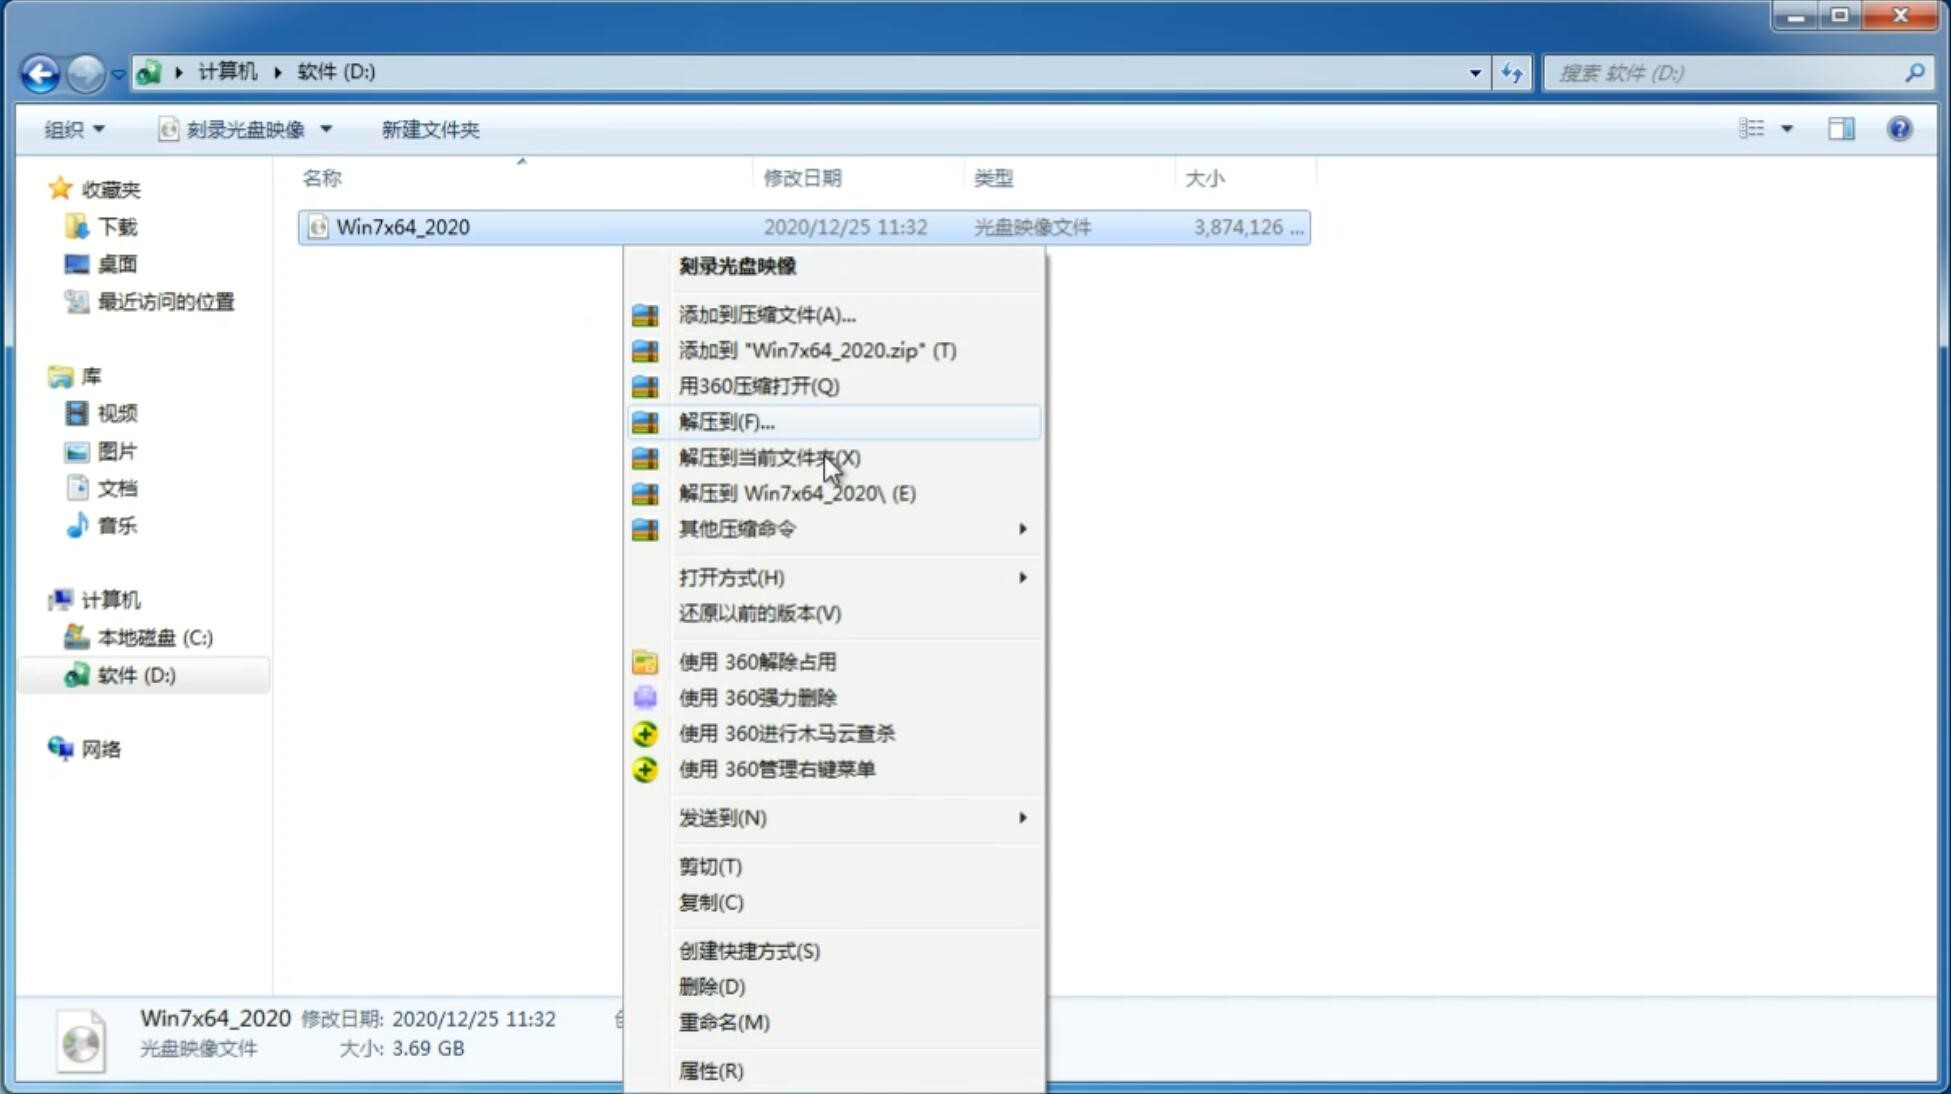1951x1094 pixels.
Task: Click 使用360进行木马云查杀 icon
Action: pos(643,732)
